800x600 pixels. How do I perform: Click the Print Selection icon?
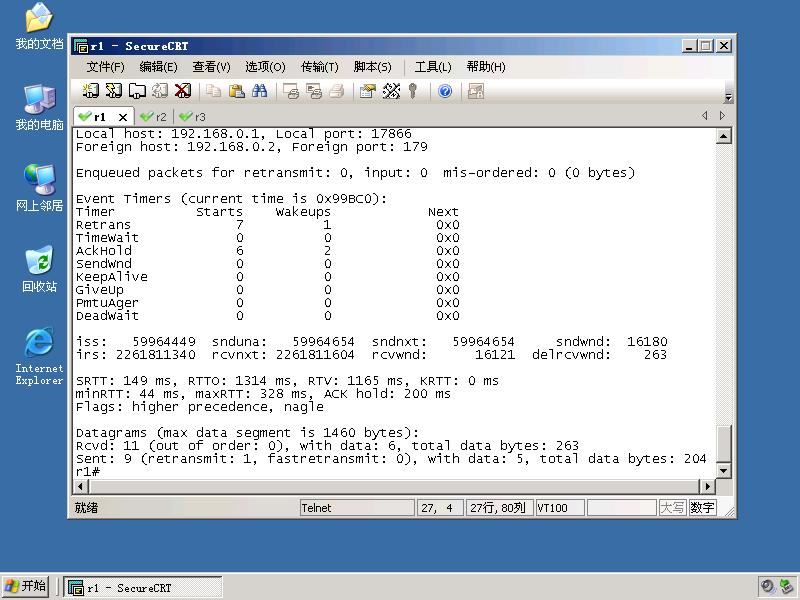pyautogui.click(x=313, y=91)
